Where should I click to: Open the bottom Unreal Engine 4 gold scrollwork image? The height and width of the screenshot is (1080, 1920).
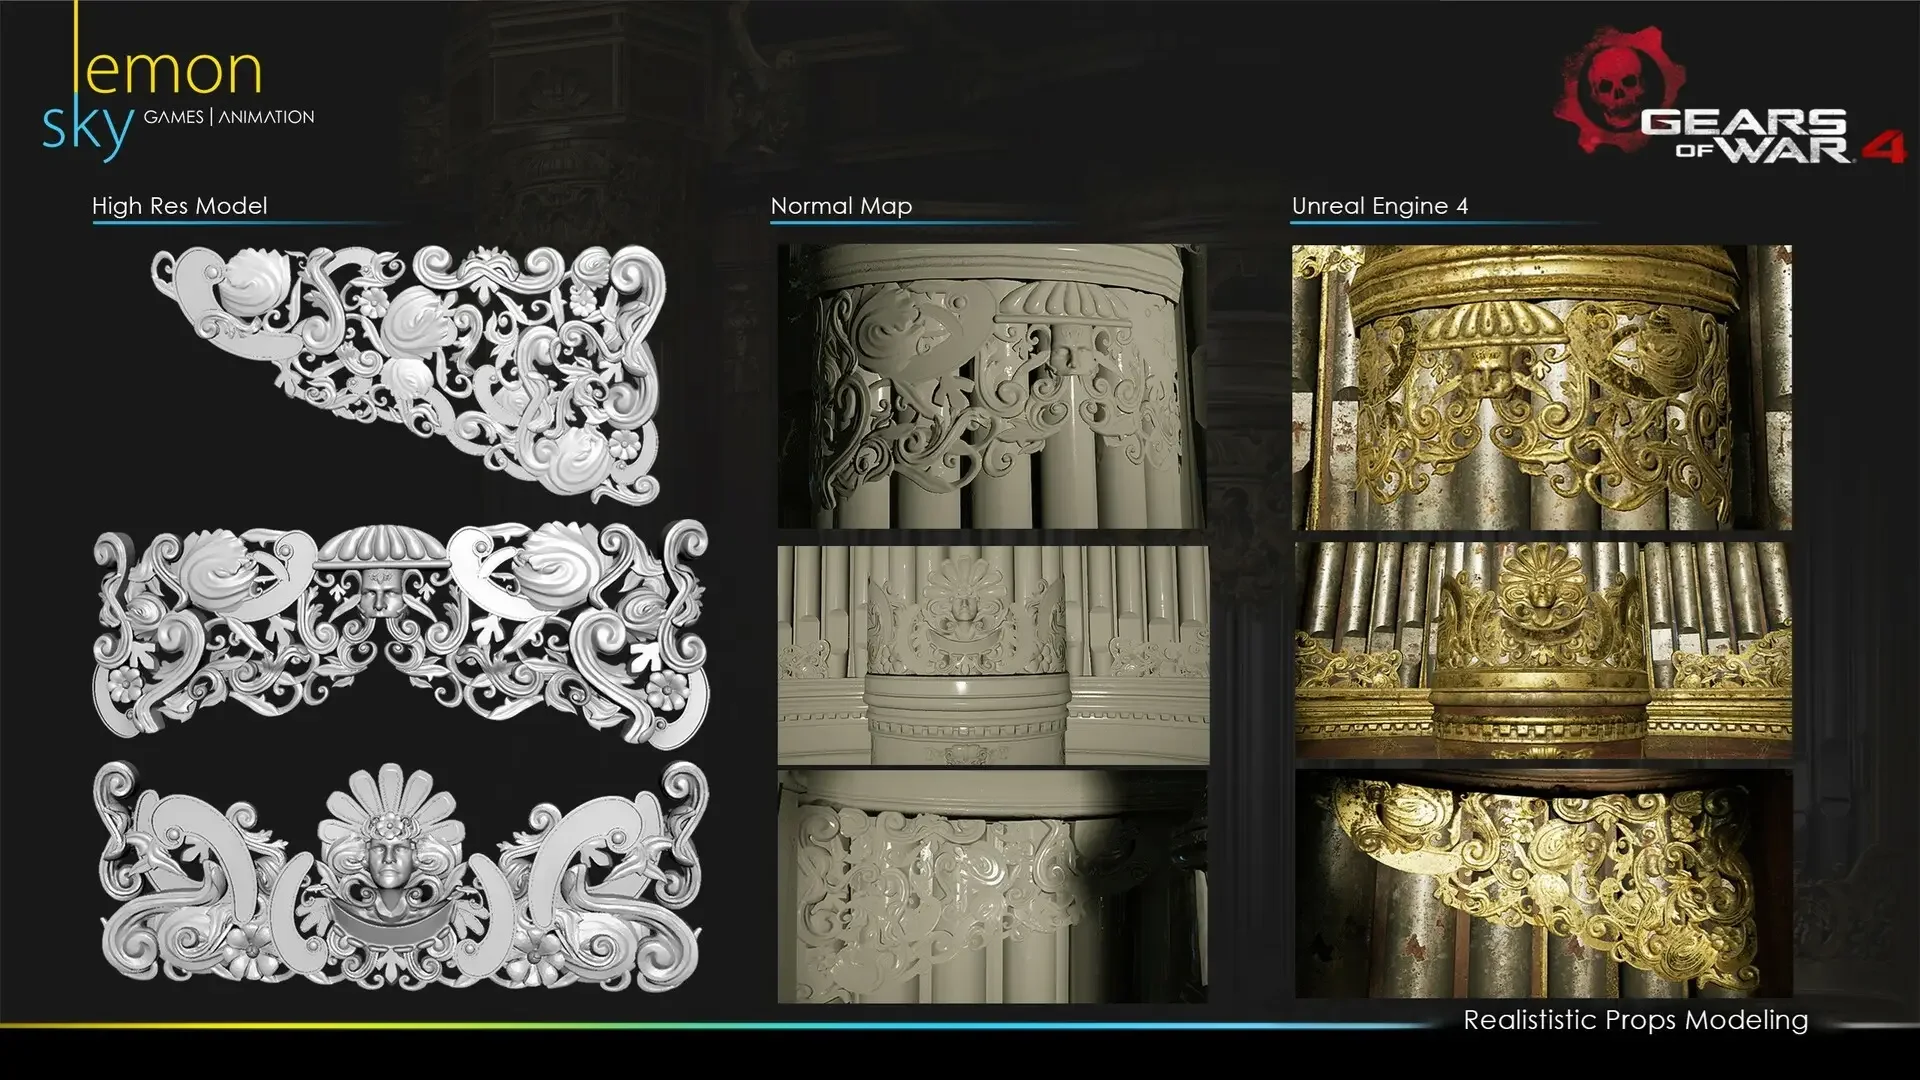point(1543,884)
